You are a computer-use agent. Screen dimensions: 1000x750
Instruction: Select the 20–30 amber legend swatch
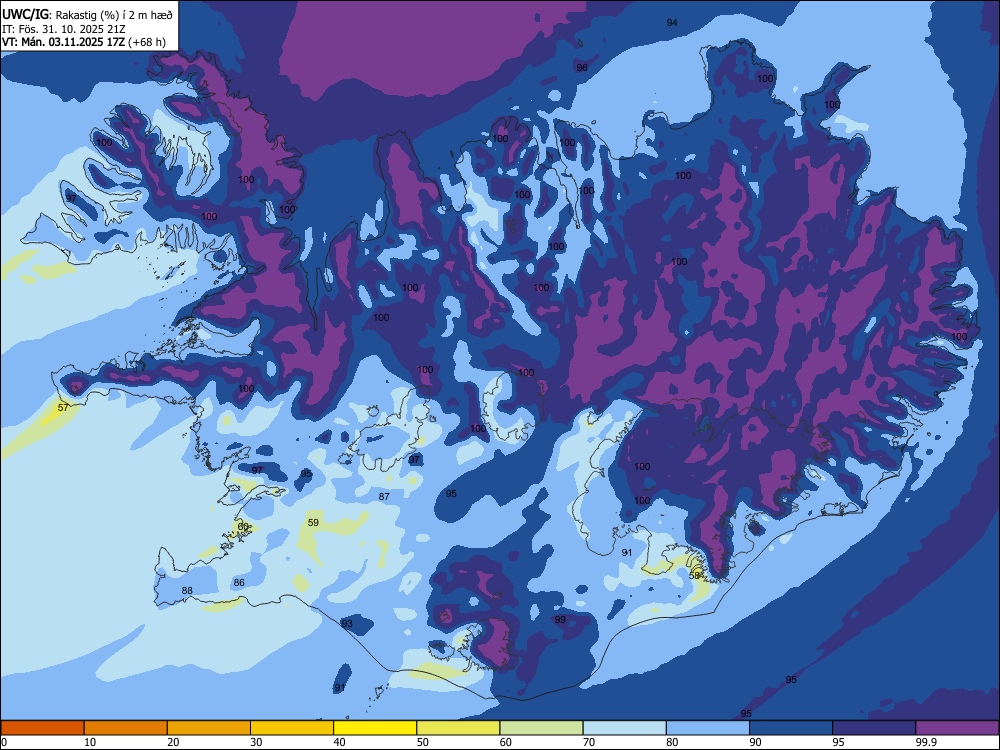coord(209,728)
